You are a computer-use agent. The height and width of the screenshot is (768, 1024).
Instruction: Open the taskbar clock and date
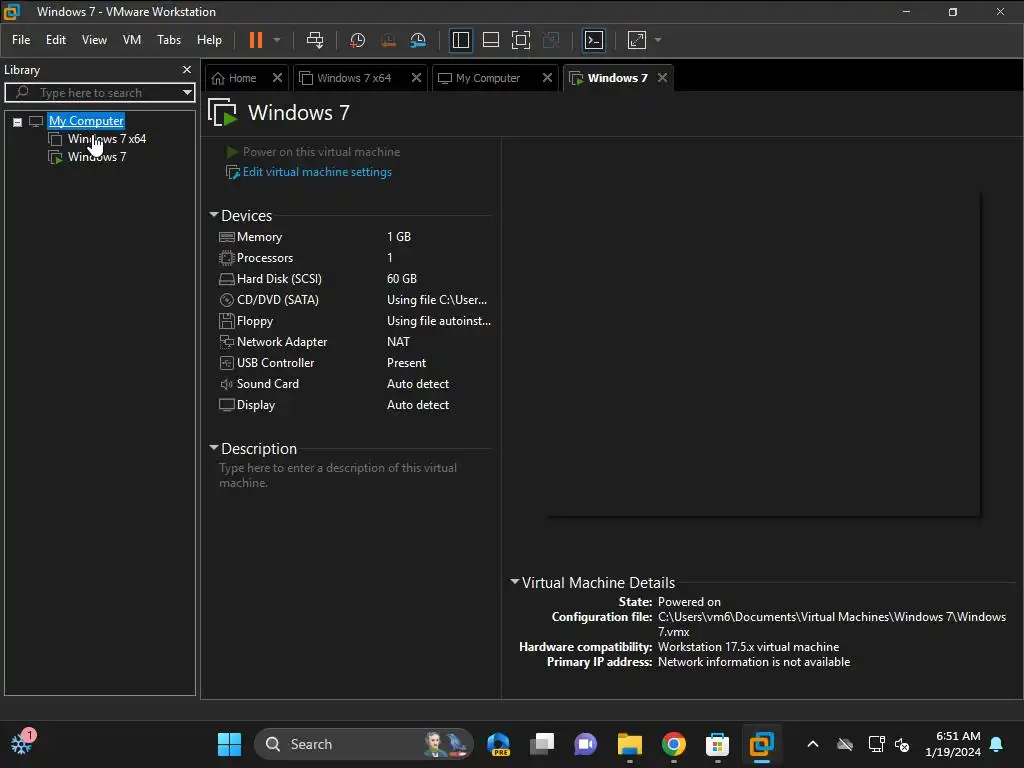pos(953,744)
